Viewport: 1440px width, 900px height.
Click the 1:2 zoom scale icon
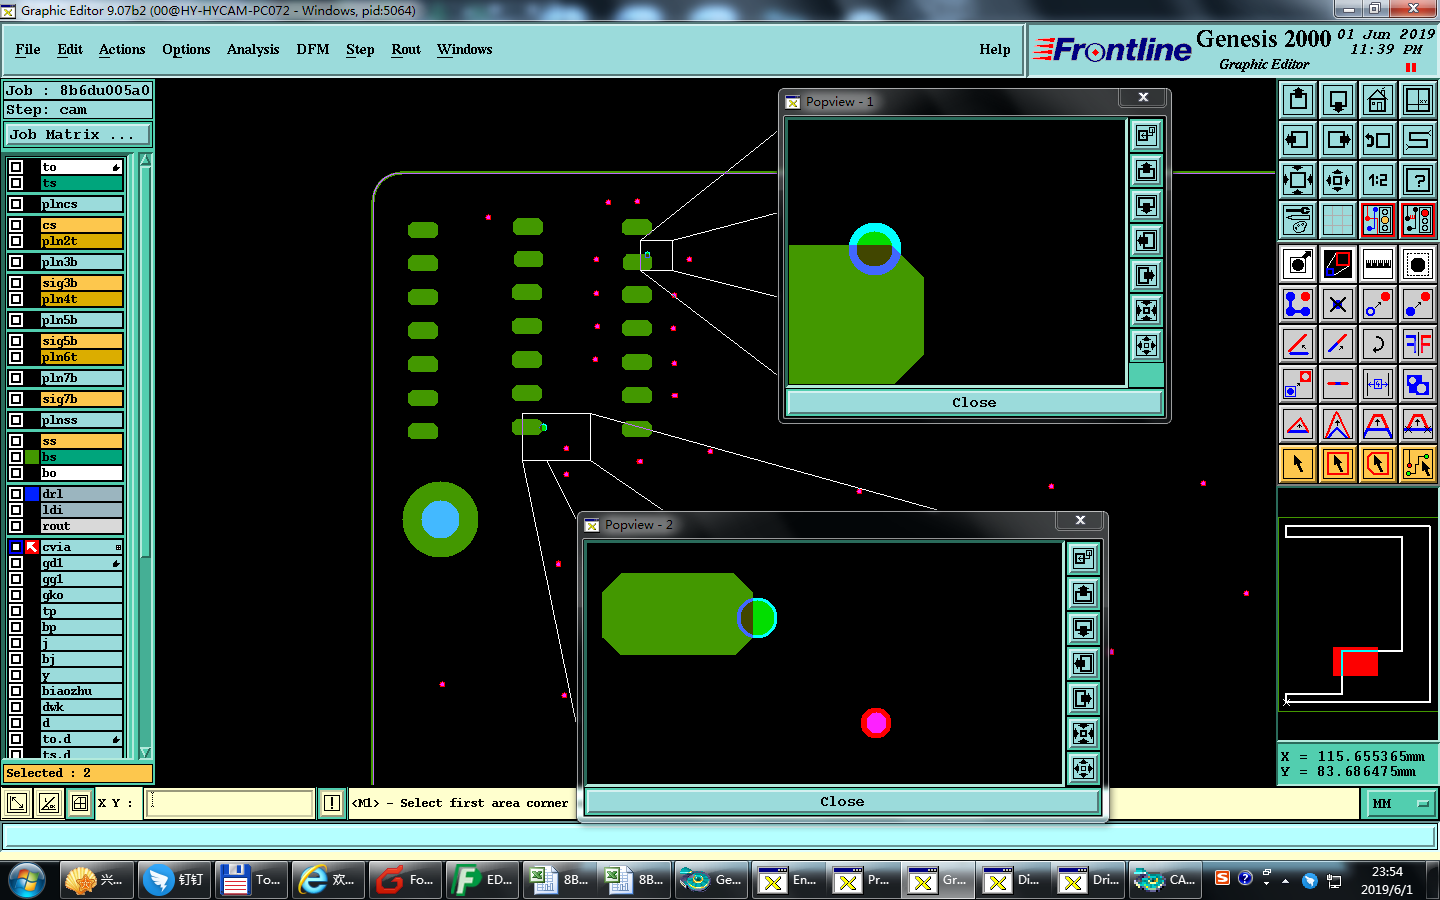(1378, 180)
